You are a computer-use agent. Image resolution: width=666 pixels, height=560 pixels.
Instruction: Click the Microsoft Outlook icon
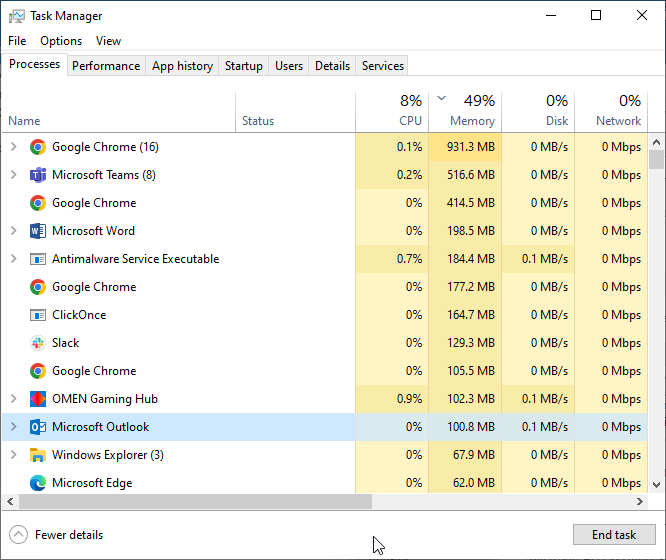[x=38, y=427]
